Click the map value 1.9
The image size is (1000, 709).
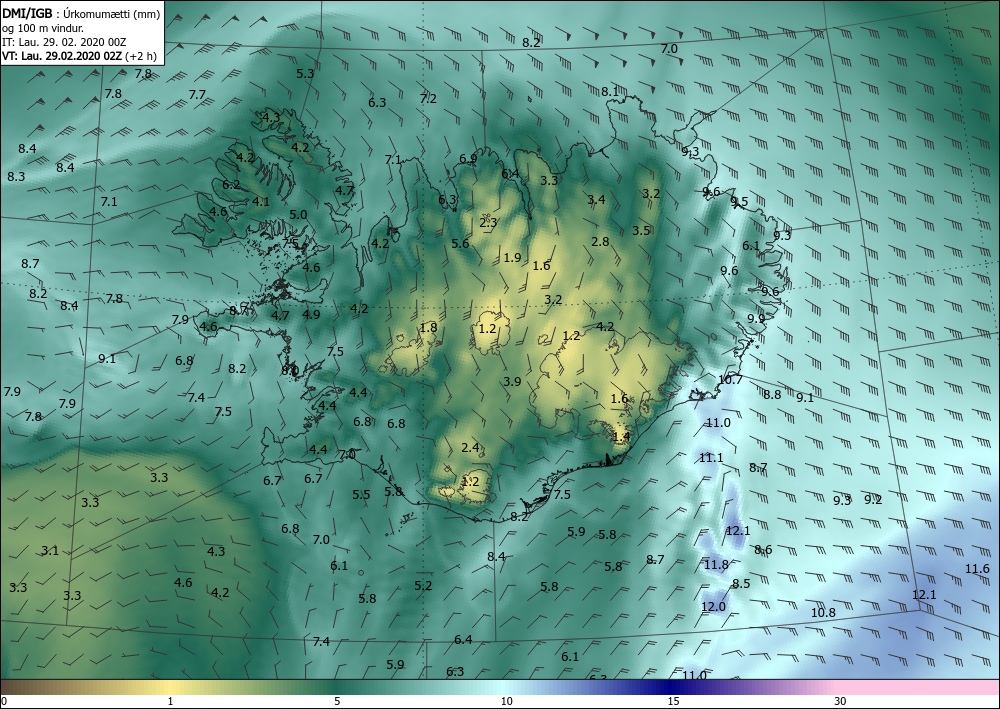[x=512, y=258]
